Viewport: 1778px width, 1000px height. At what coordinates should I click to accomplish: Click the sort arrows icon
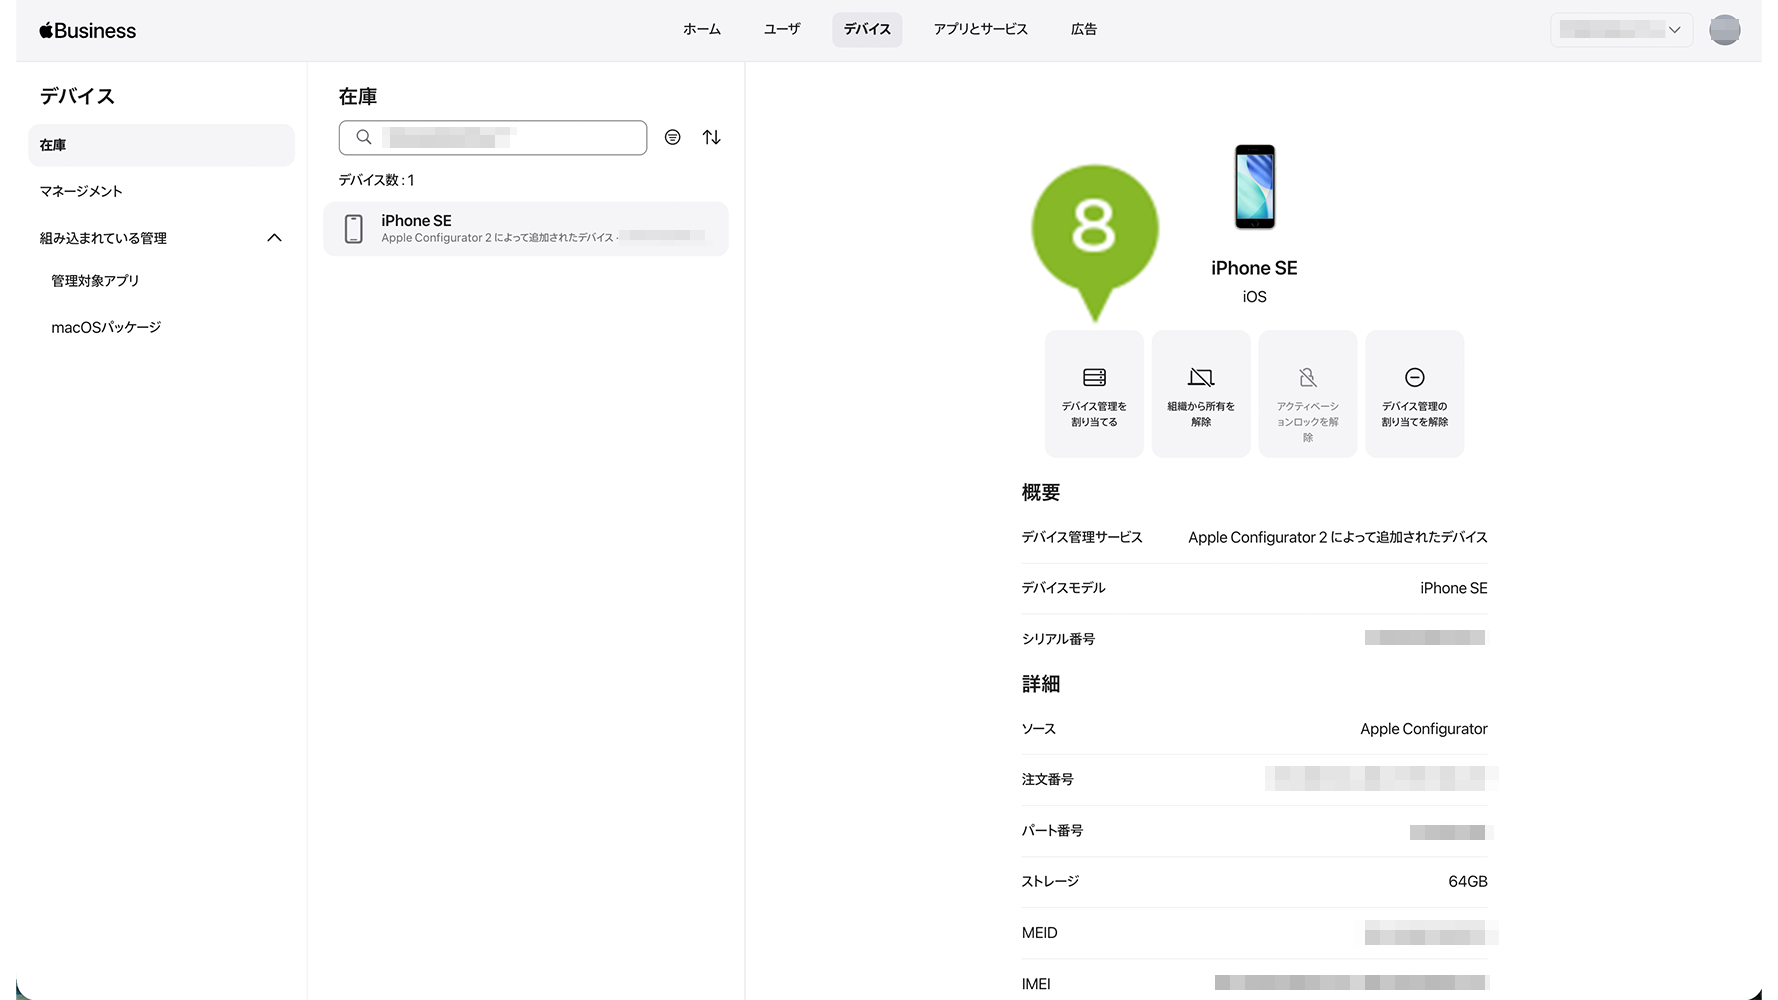[x=711, y=137]
